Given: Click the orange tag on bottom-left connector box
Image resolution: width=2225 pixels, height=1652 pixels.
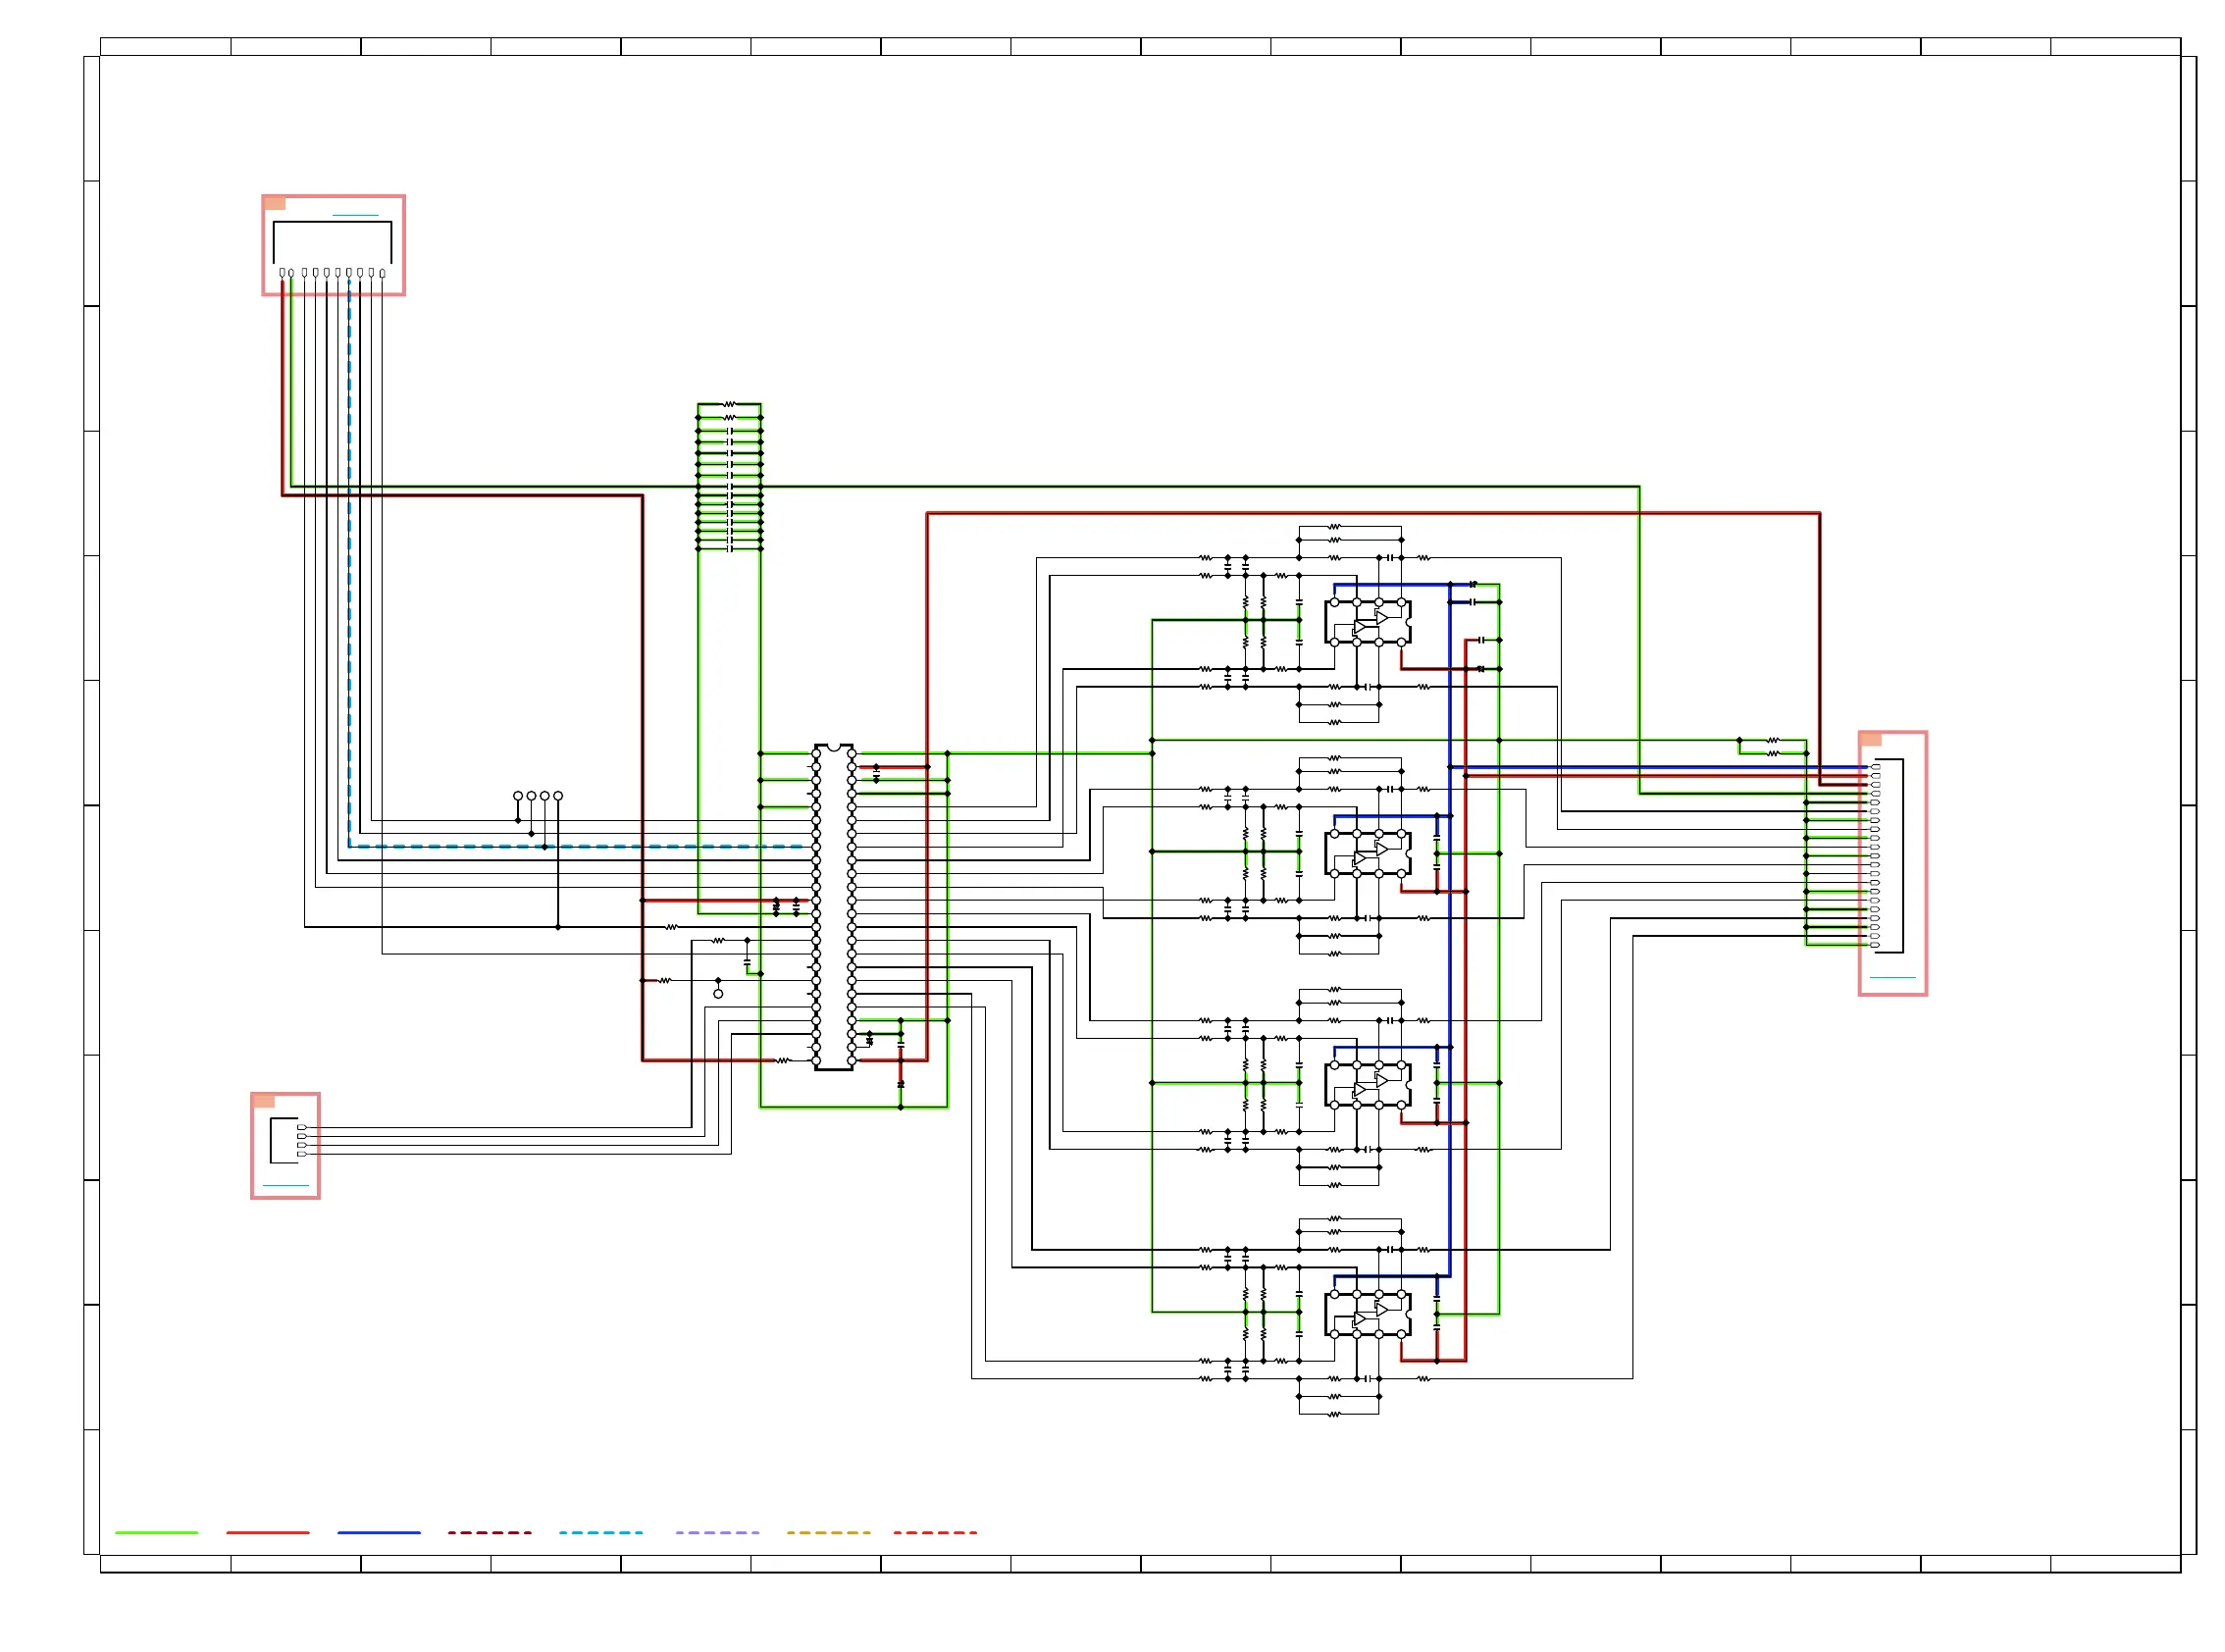Looking at the screenshot, I should coord(263,1101).
